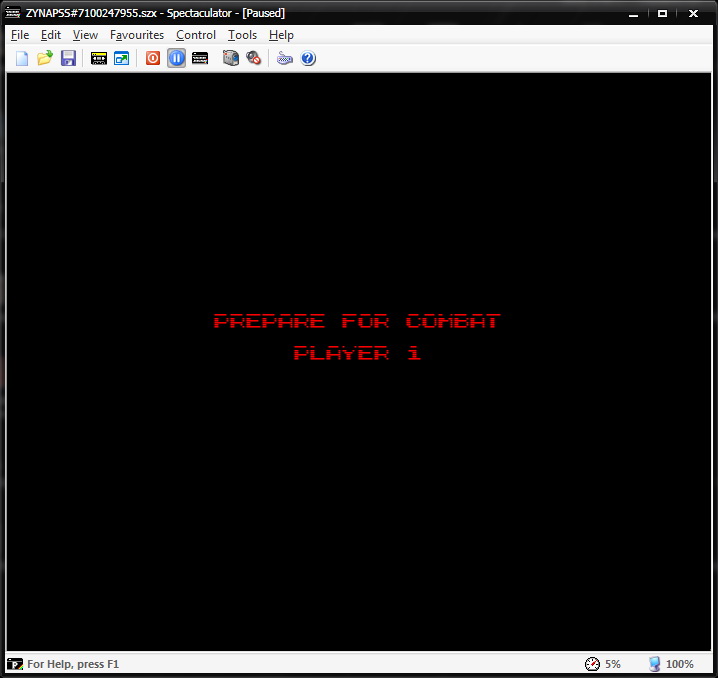Toggle the blue Pause button
Image resolution: width=718 pixels, height=678 pixels.
pos(176,58)
